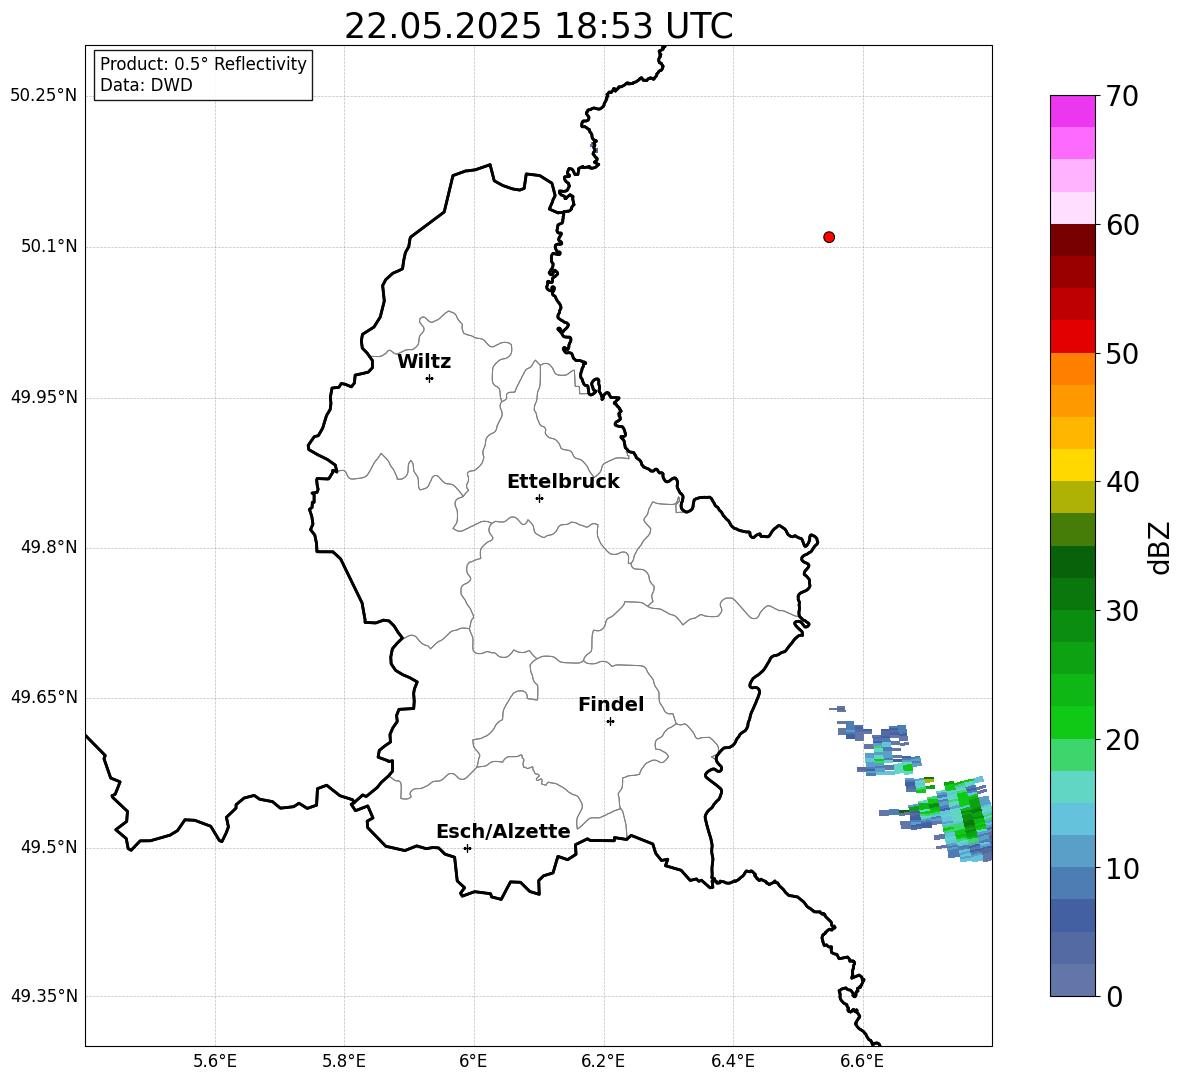Image resolution: width=1184 pixels, height=1081 pixels.
Task: Click the Ettelbruck cross location marker
Action: 539,498
